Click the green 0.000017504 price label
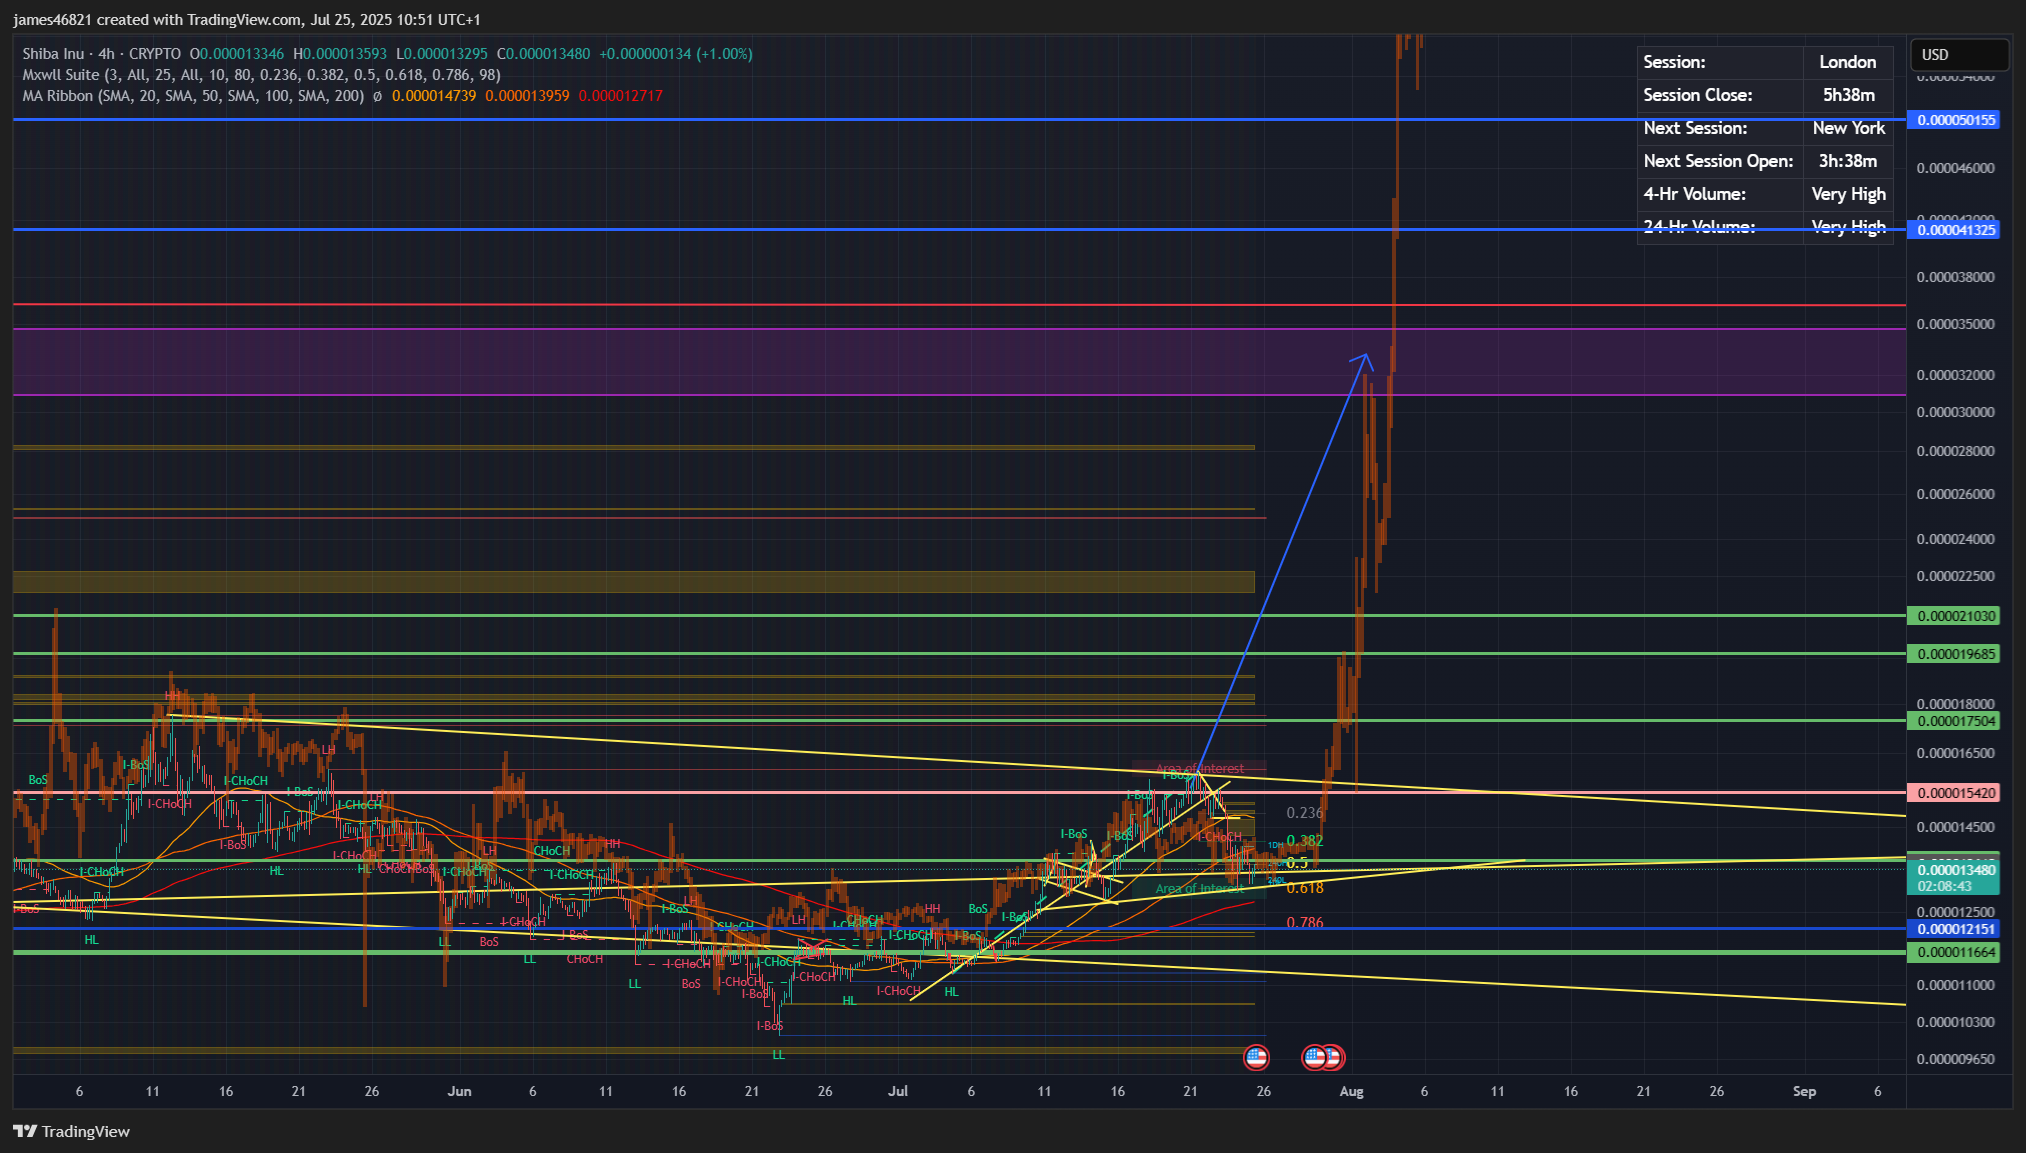 [x=1954, y=721]
